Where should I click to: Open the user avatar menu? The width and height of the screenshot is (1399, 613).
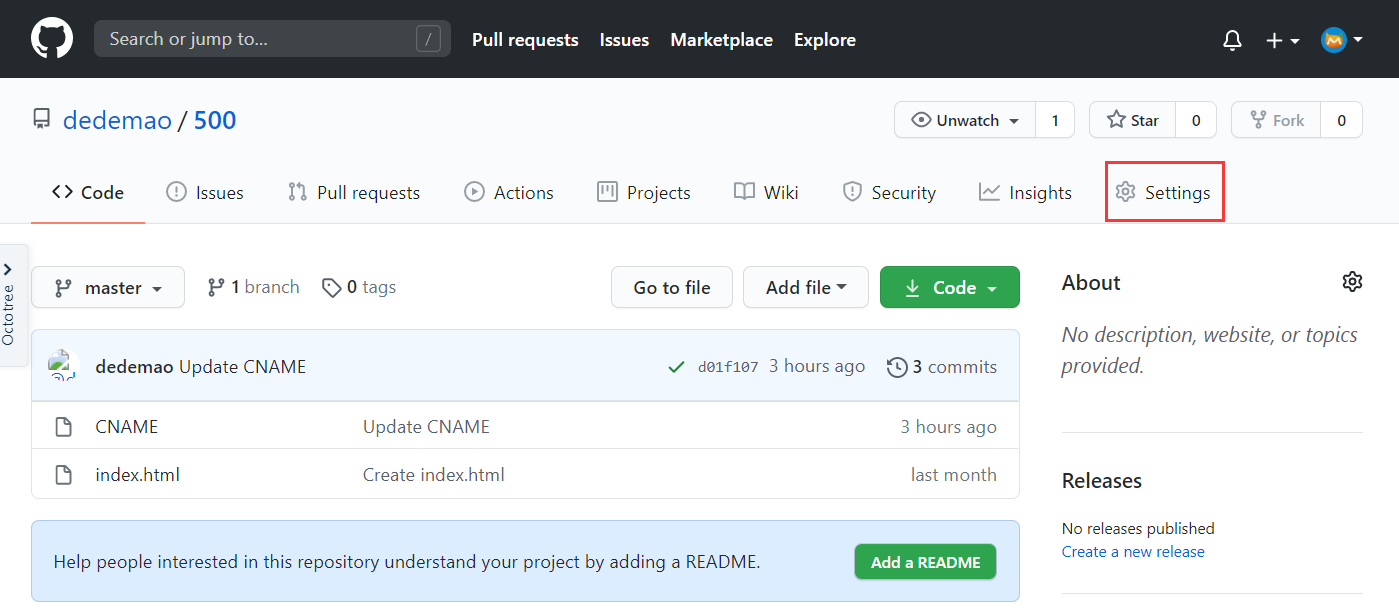1342,40
